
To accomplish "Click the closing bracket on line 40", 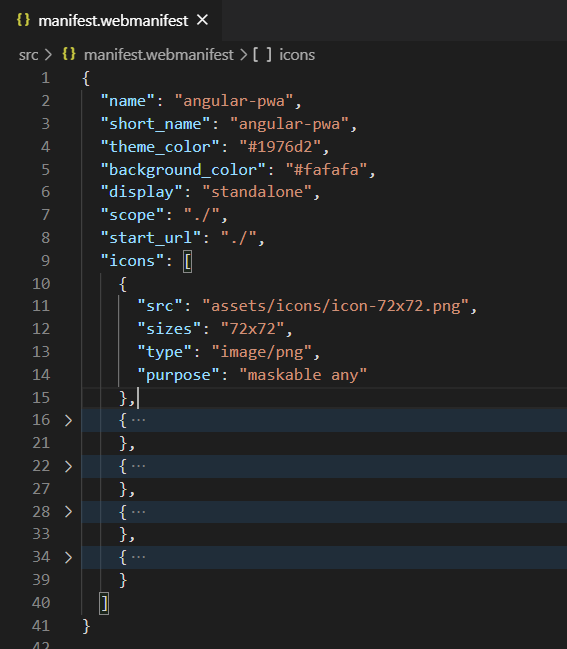I will click(104, 603).
